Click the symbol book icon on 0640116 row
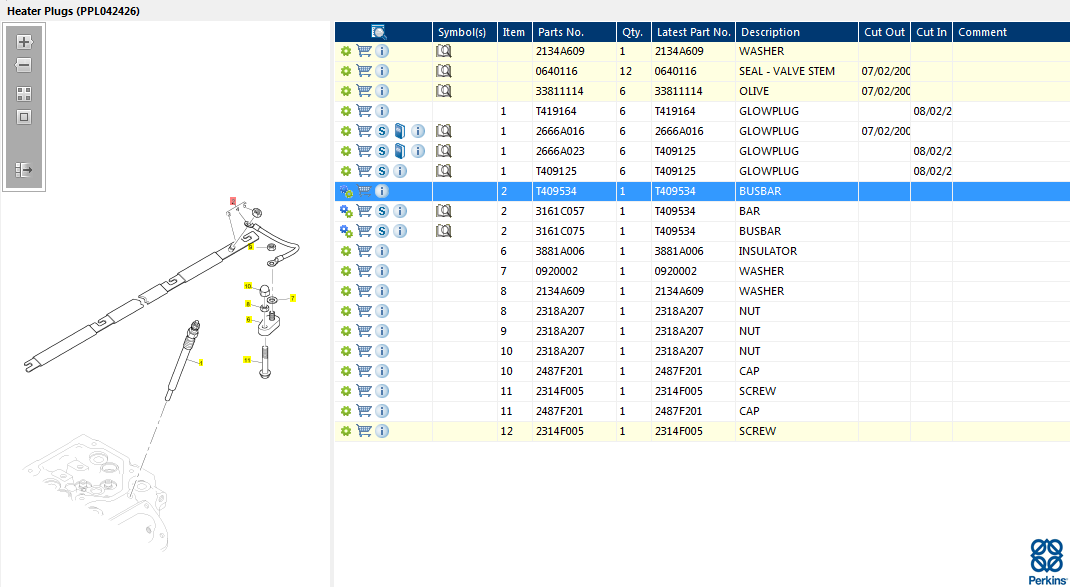Screen dimensions: 1070x587 (x=444, y=71)
